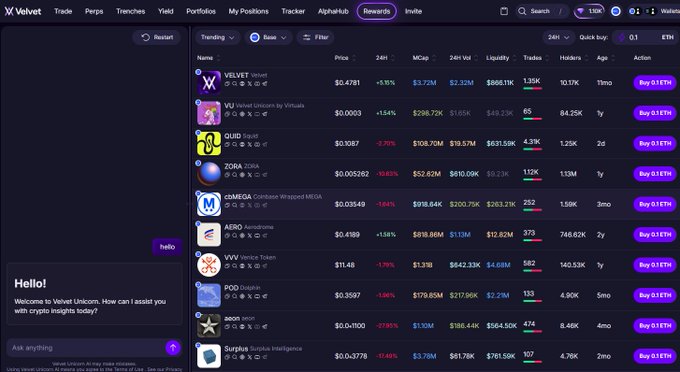This screenshot has height=372, width=680.
Task: Click the buy/sell ratio bar in the VELVET row
Action: pyautogui.click(x=533, y=88)
